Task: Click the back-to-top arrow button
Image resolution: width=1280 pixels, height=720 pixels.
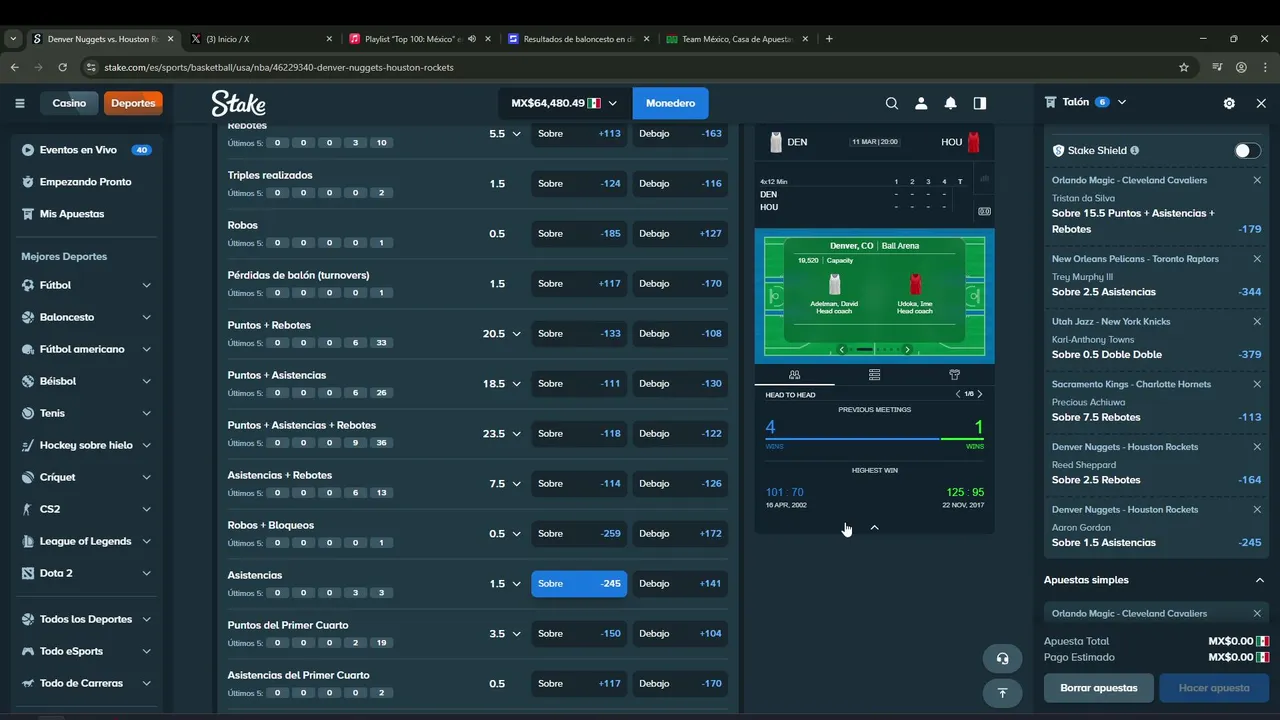Action: pos(1002,692)
